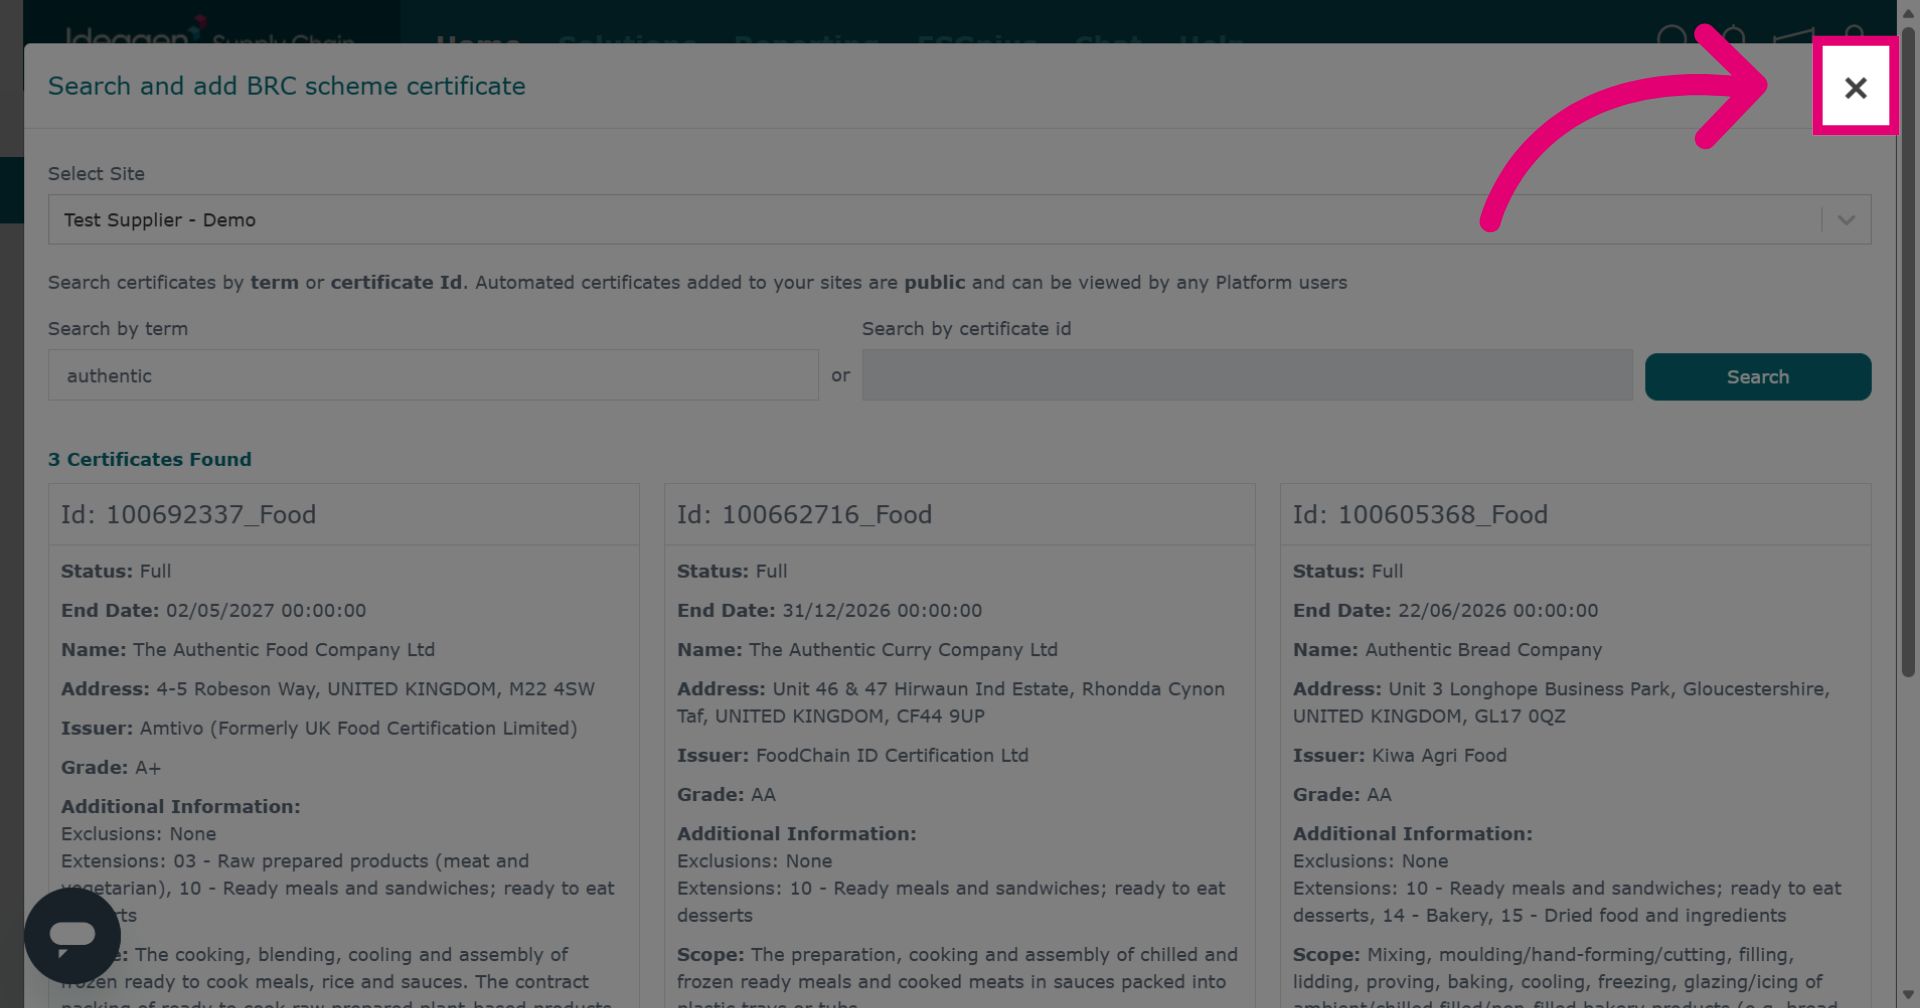Click name The Authentic Curry Company Ltd
This screenshot has width=1920, height=1008.
click(867, 650)
